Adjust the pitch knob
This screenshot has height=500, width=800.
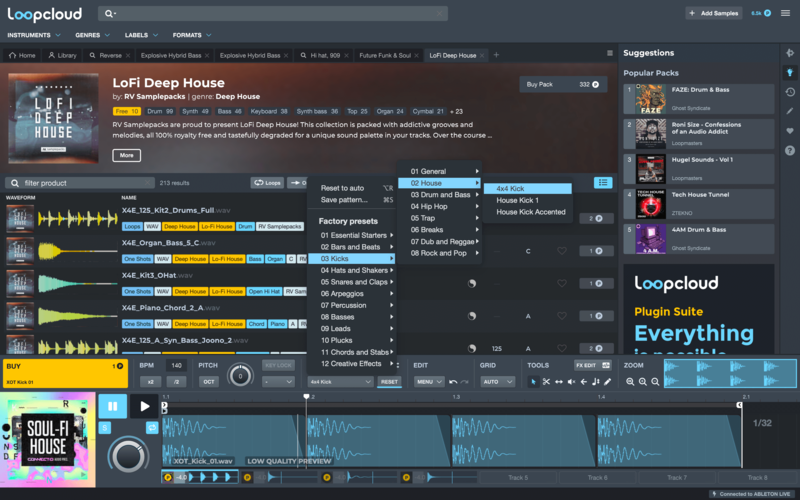pos(238,375)
